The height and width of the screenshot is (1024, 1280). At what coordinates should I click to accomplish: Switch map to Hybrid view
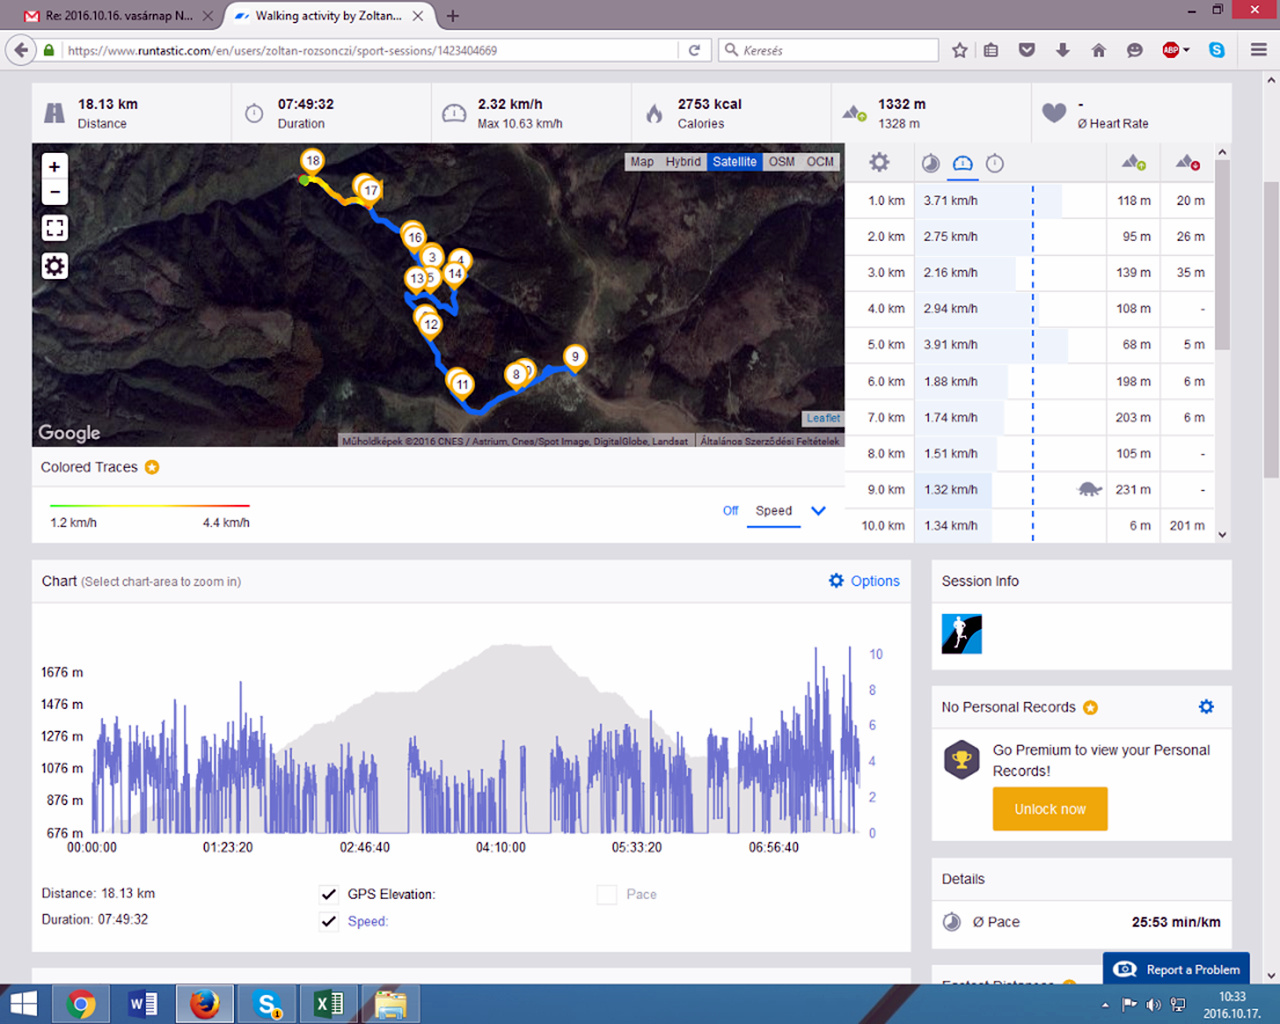683,162
